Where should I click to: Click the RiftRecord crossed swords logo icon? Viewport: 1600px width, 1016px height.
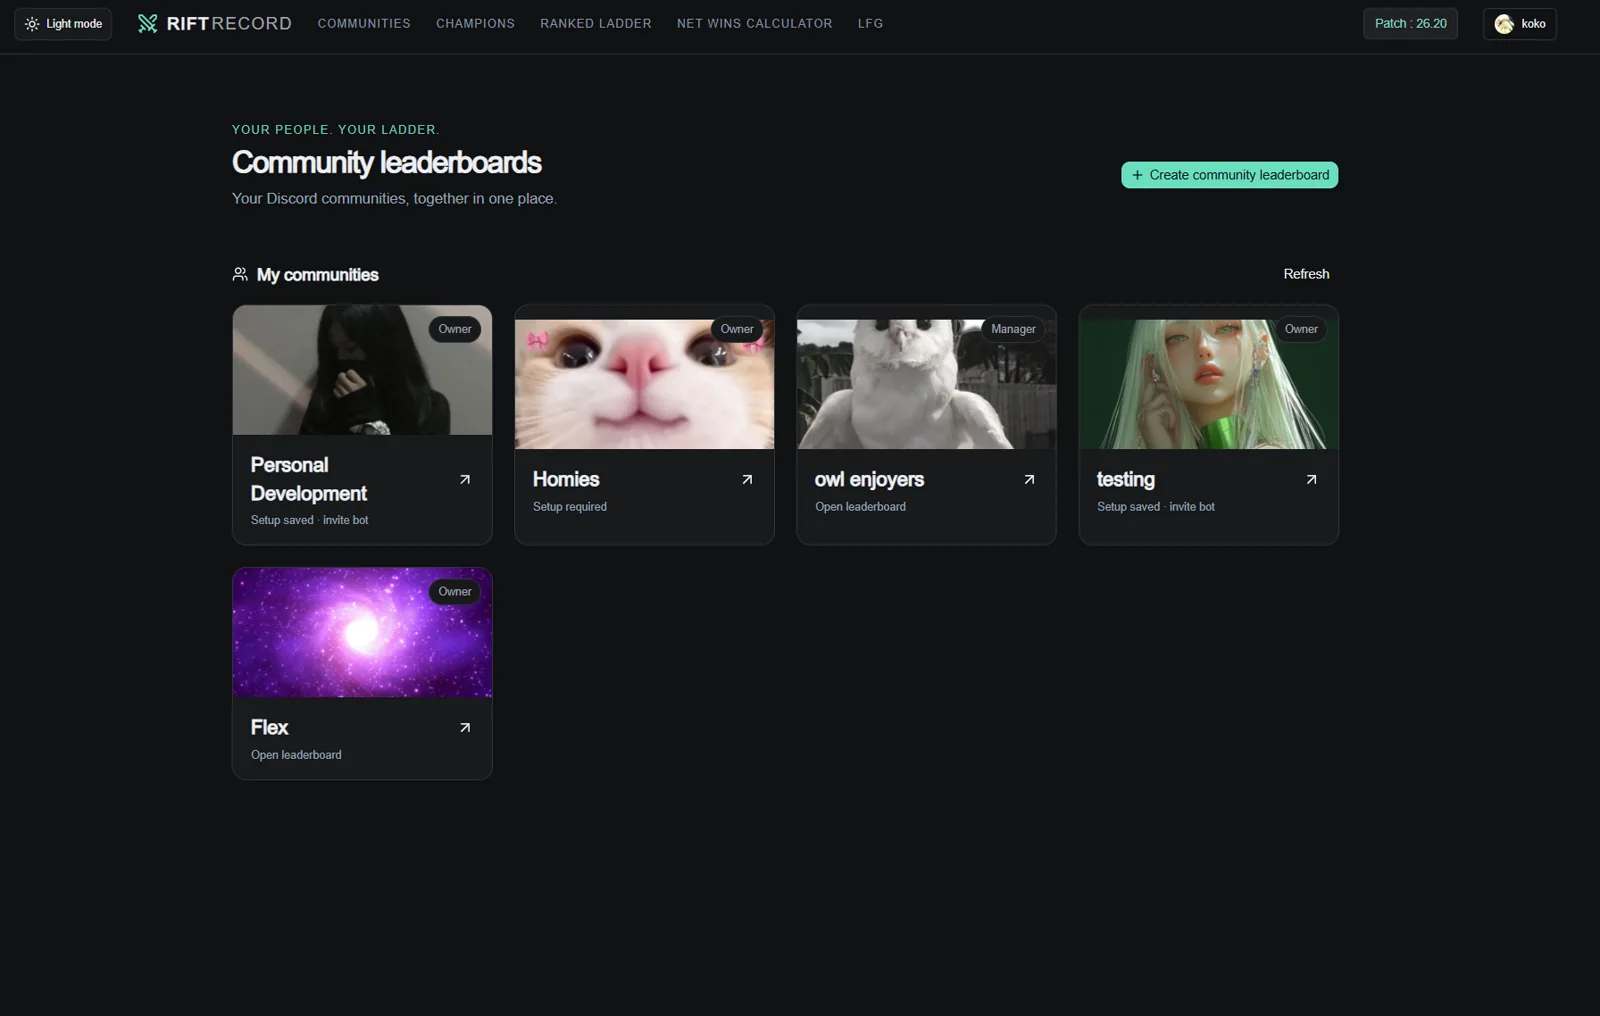(148, 24)
